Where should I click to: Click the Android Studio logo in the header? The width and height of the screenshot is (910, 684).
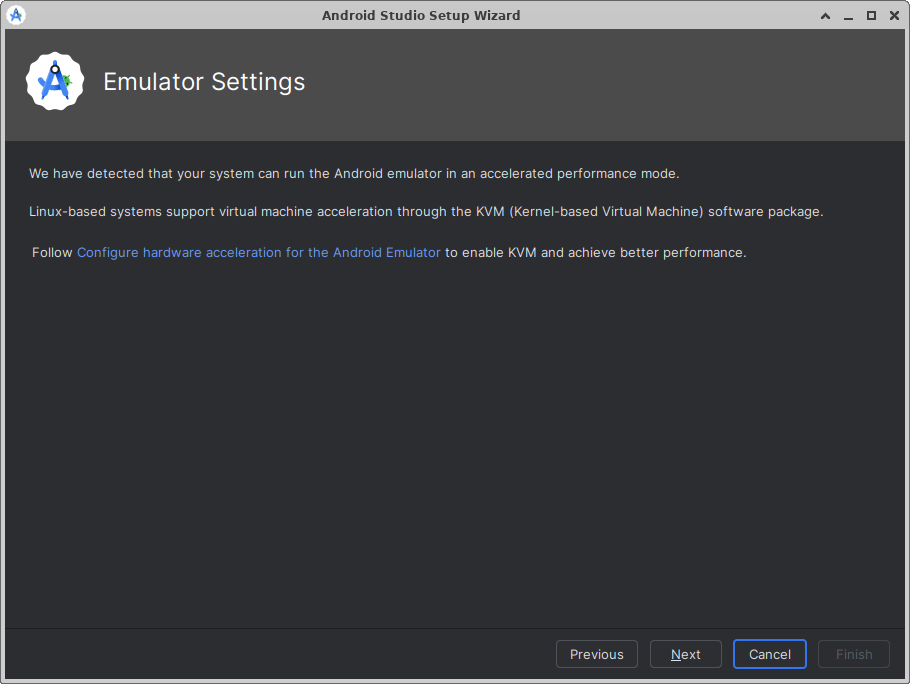[55, 82]
